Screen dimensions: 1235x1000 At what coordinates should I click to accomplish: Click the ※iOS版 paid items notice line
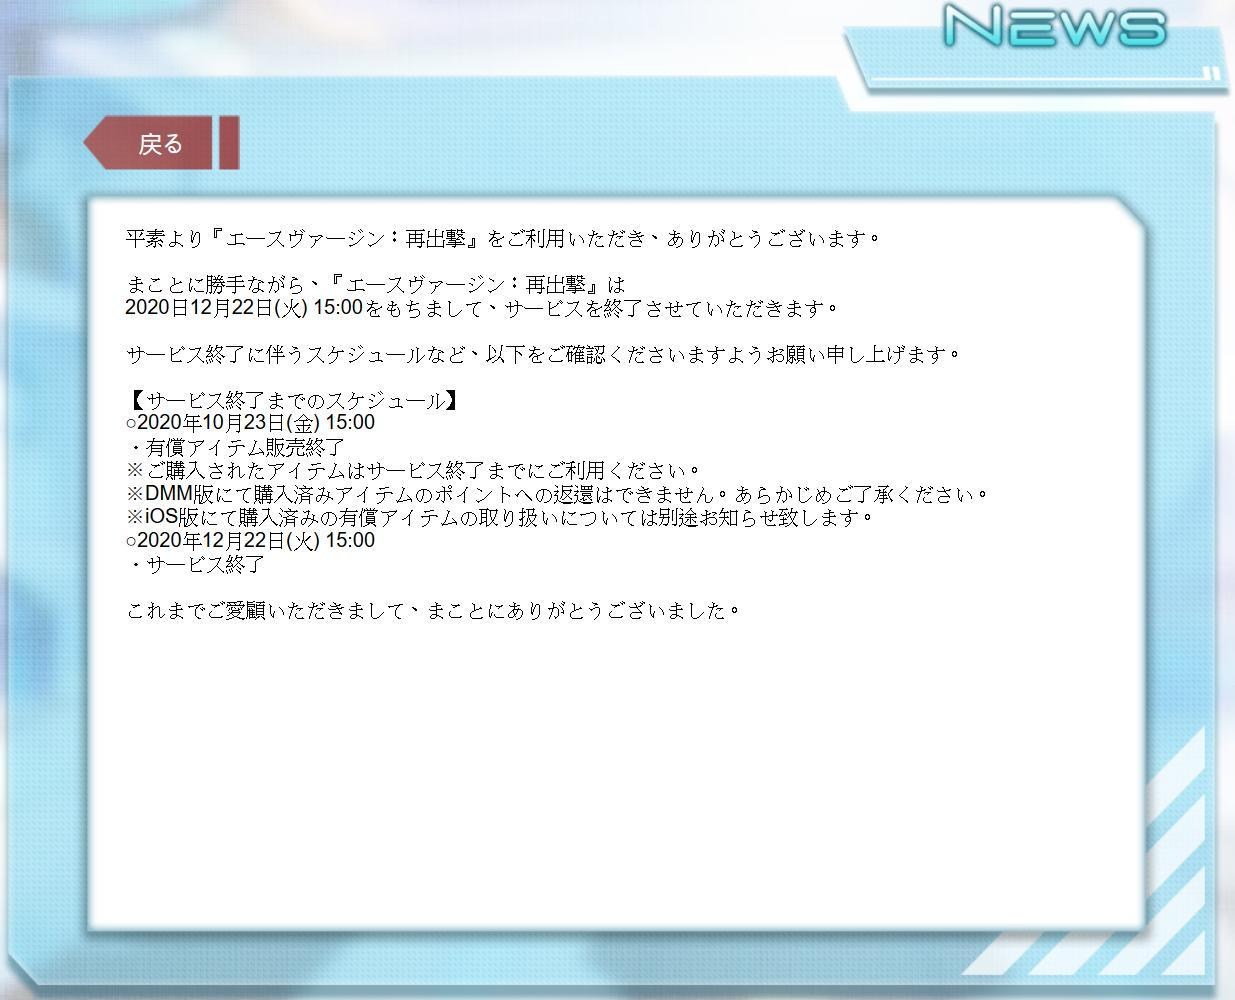[x=500, y=517]
